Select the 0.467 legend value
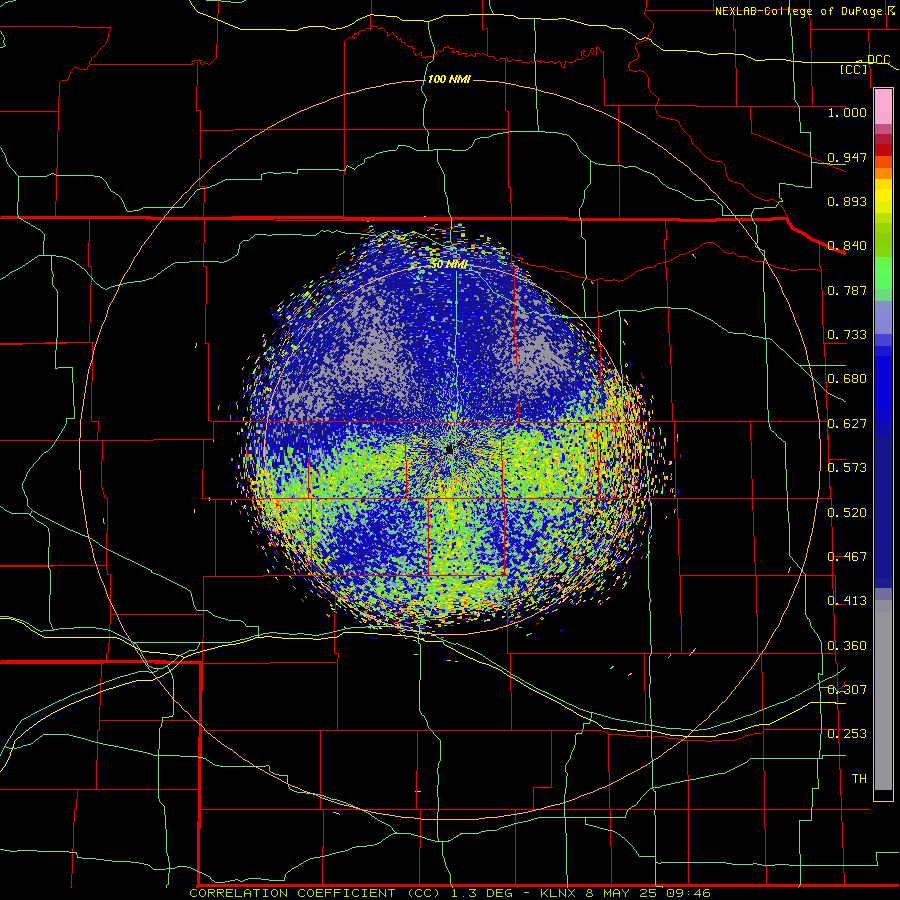The image size is (900, 900). pyautogui.click(x=847, y=557)
